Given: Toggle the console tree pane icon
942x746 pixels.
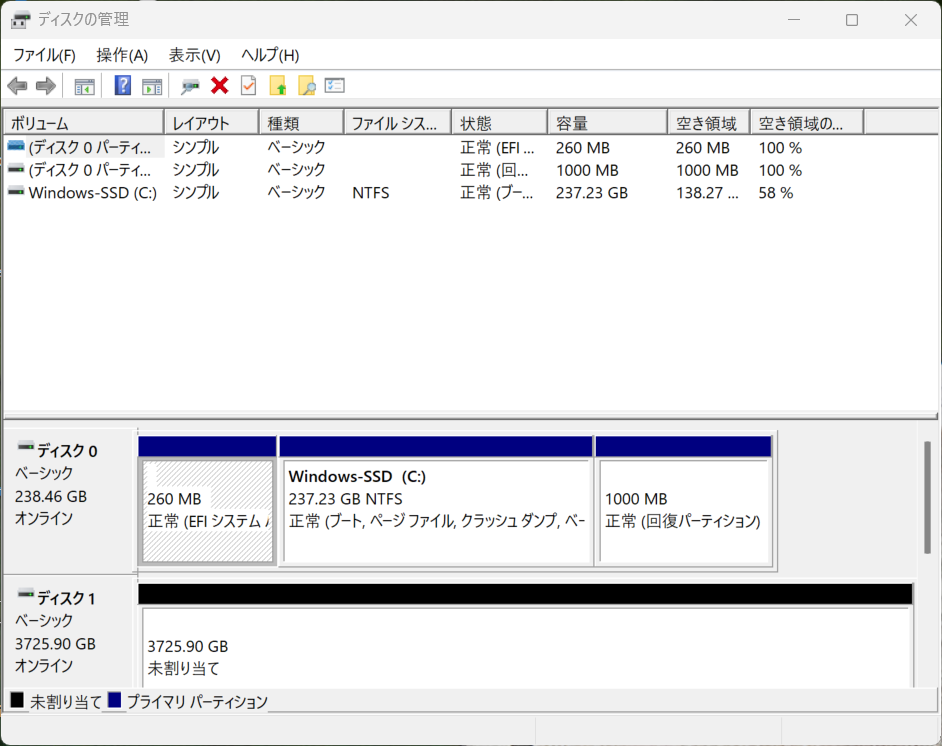Looking at the screenshot, I should [x=85, y=86].
